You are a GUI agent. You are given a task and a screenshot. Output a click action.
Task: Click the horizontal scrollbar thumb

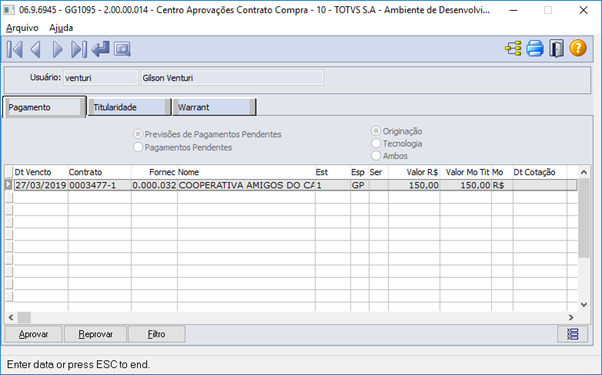point(24,317)
